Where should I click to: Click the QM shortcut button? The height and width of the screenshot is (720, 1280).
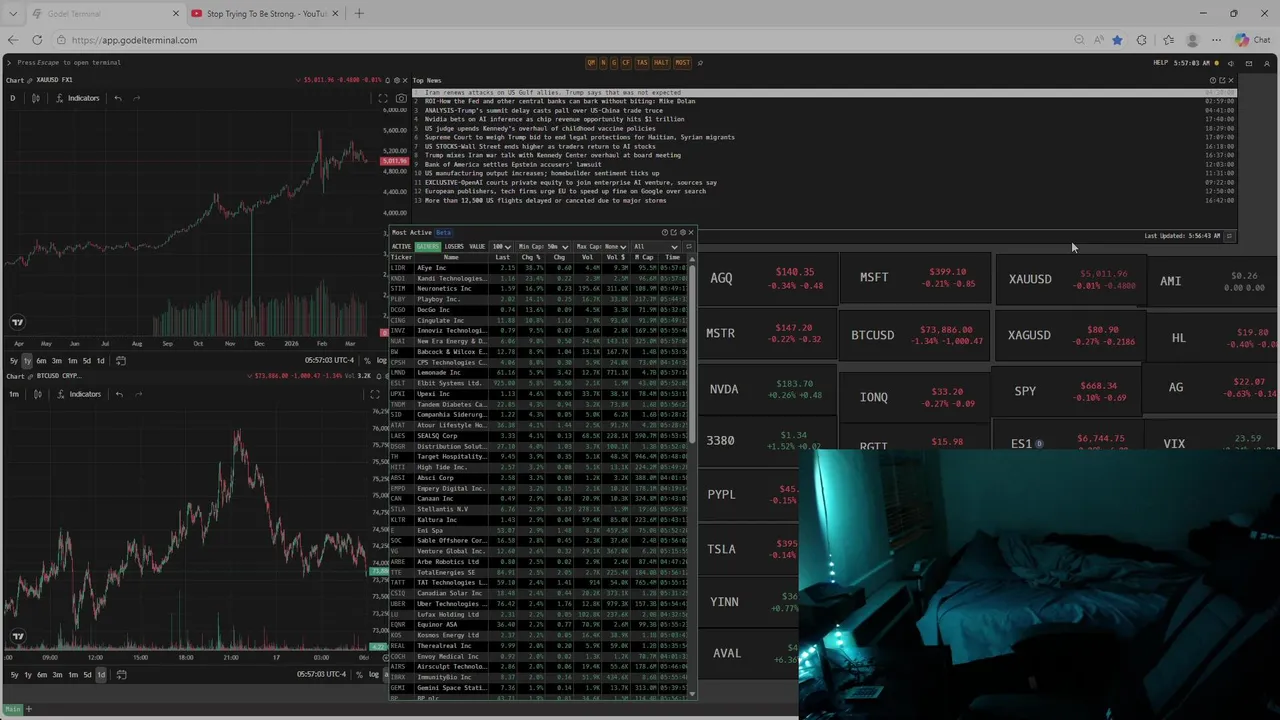click(591, 63)
